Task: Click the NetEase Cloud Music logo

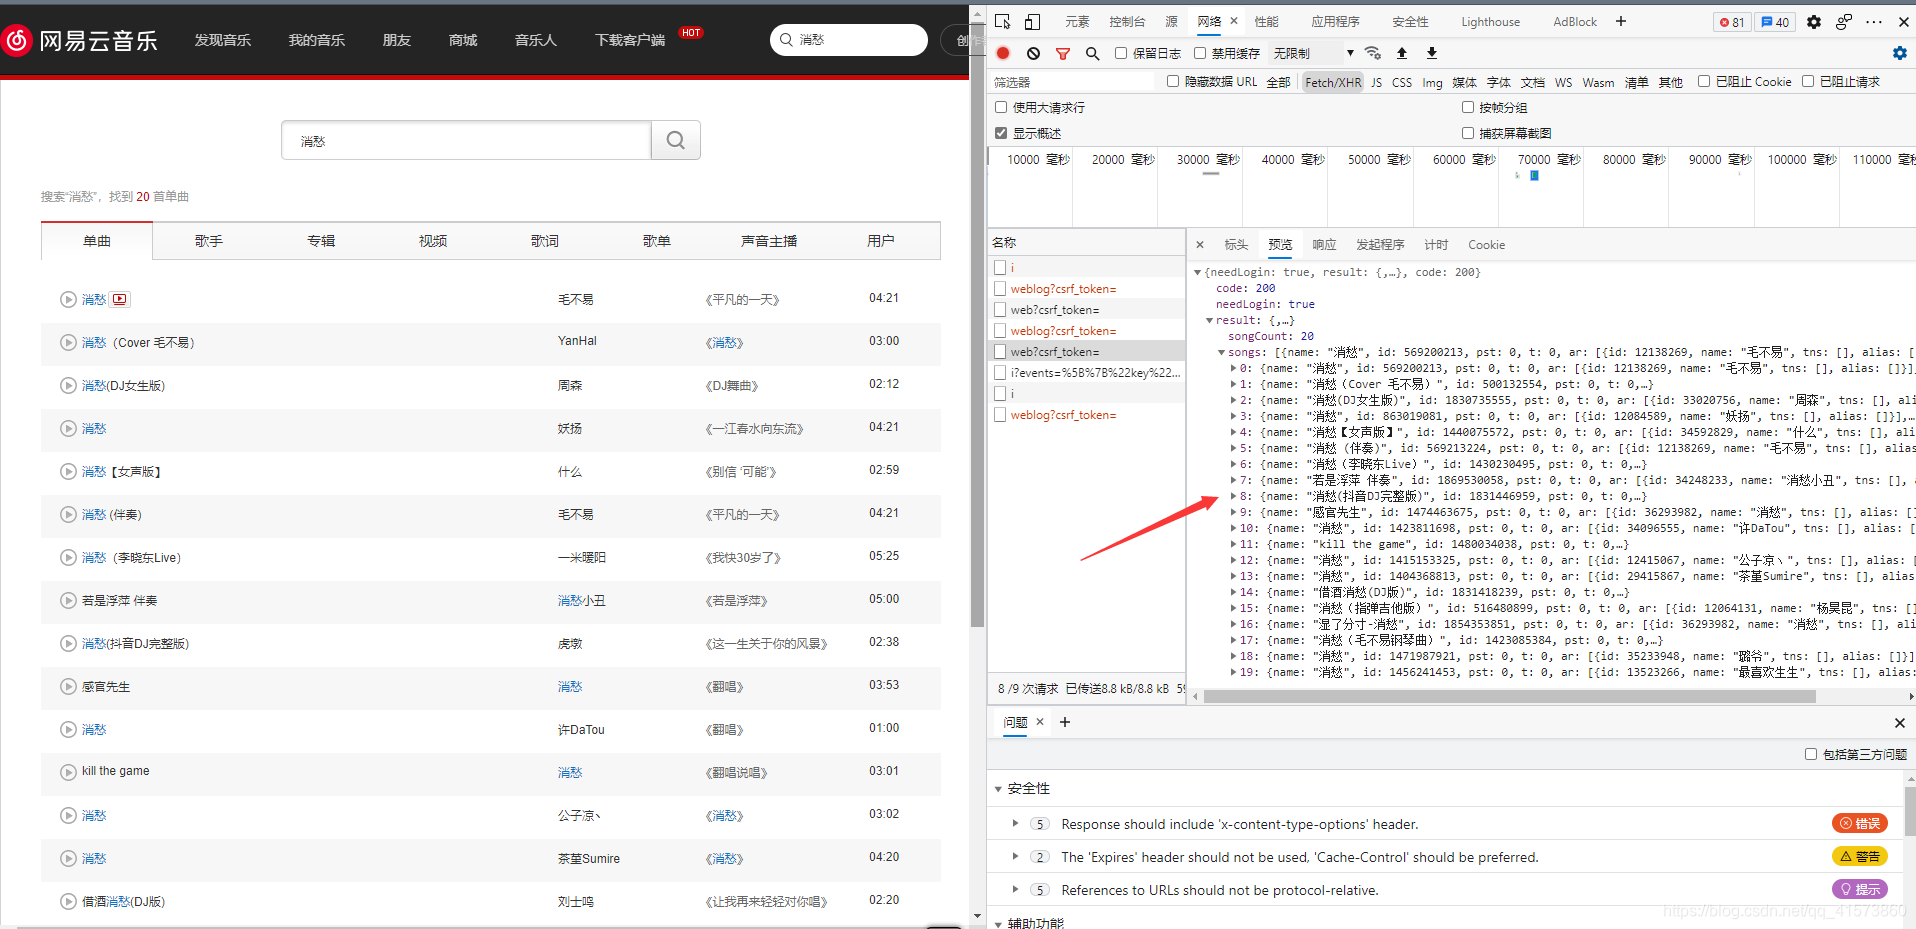Action: [80, 40]
